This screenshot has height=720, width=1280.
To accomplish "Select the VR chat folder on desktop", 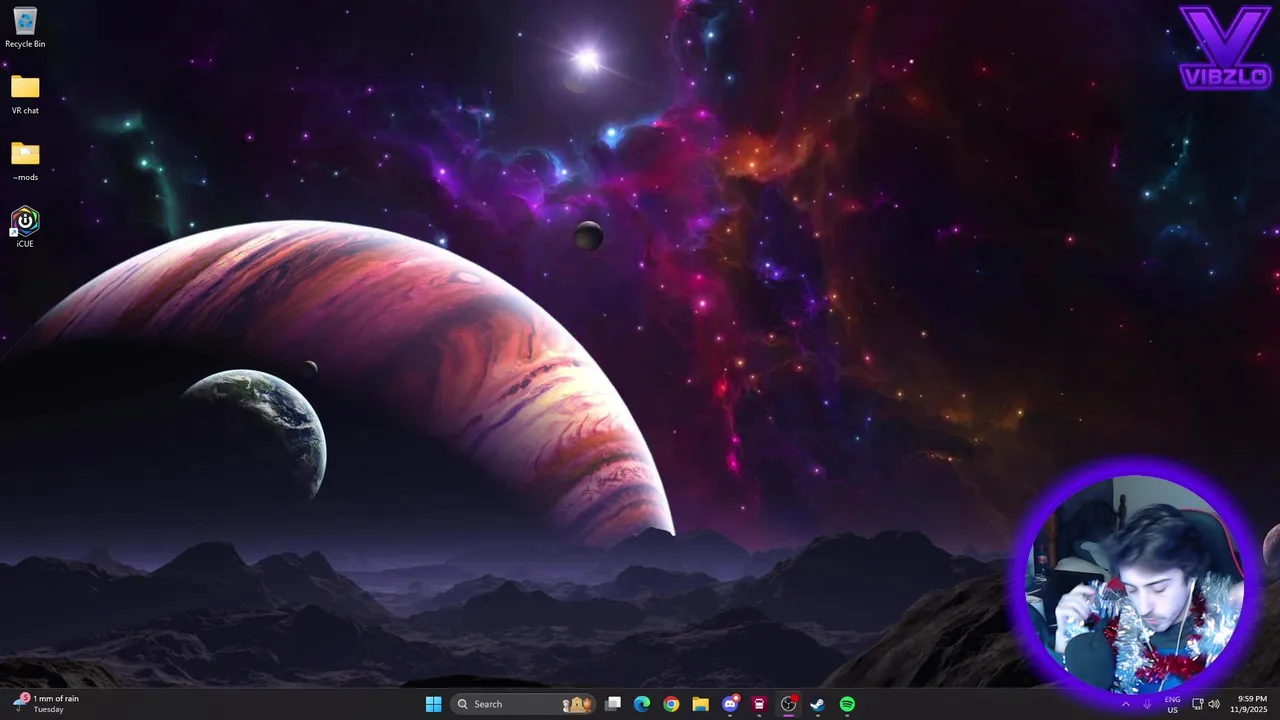I will coord(25,95).
